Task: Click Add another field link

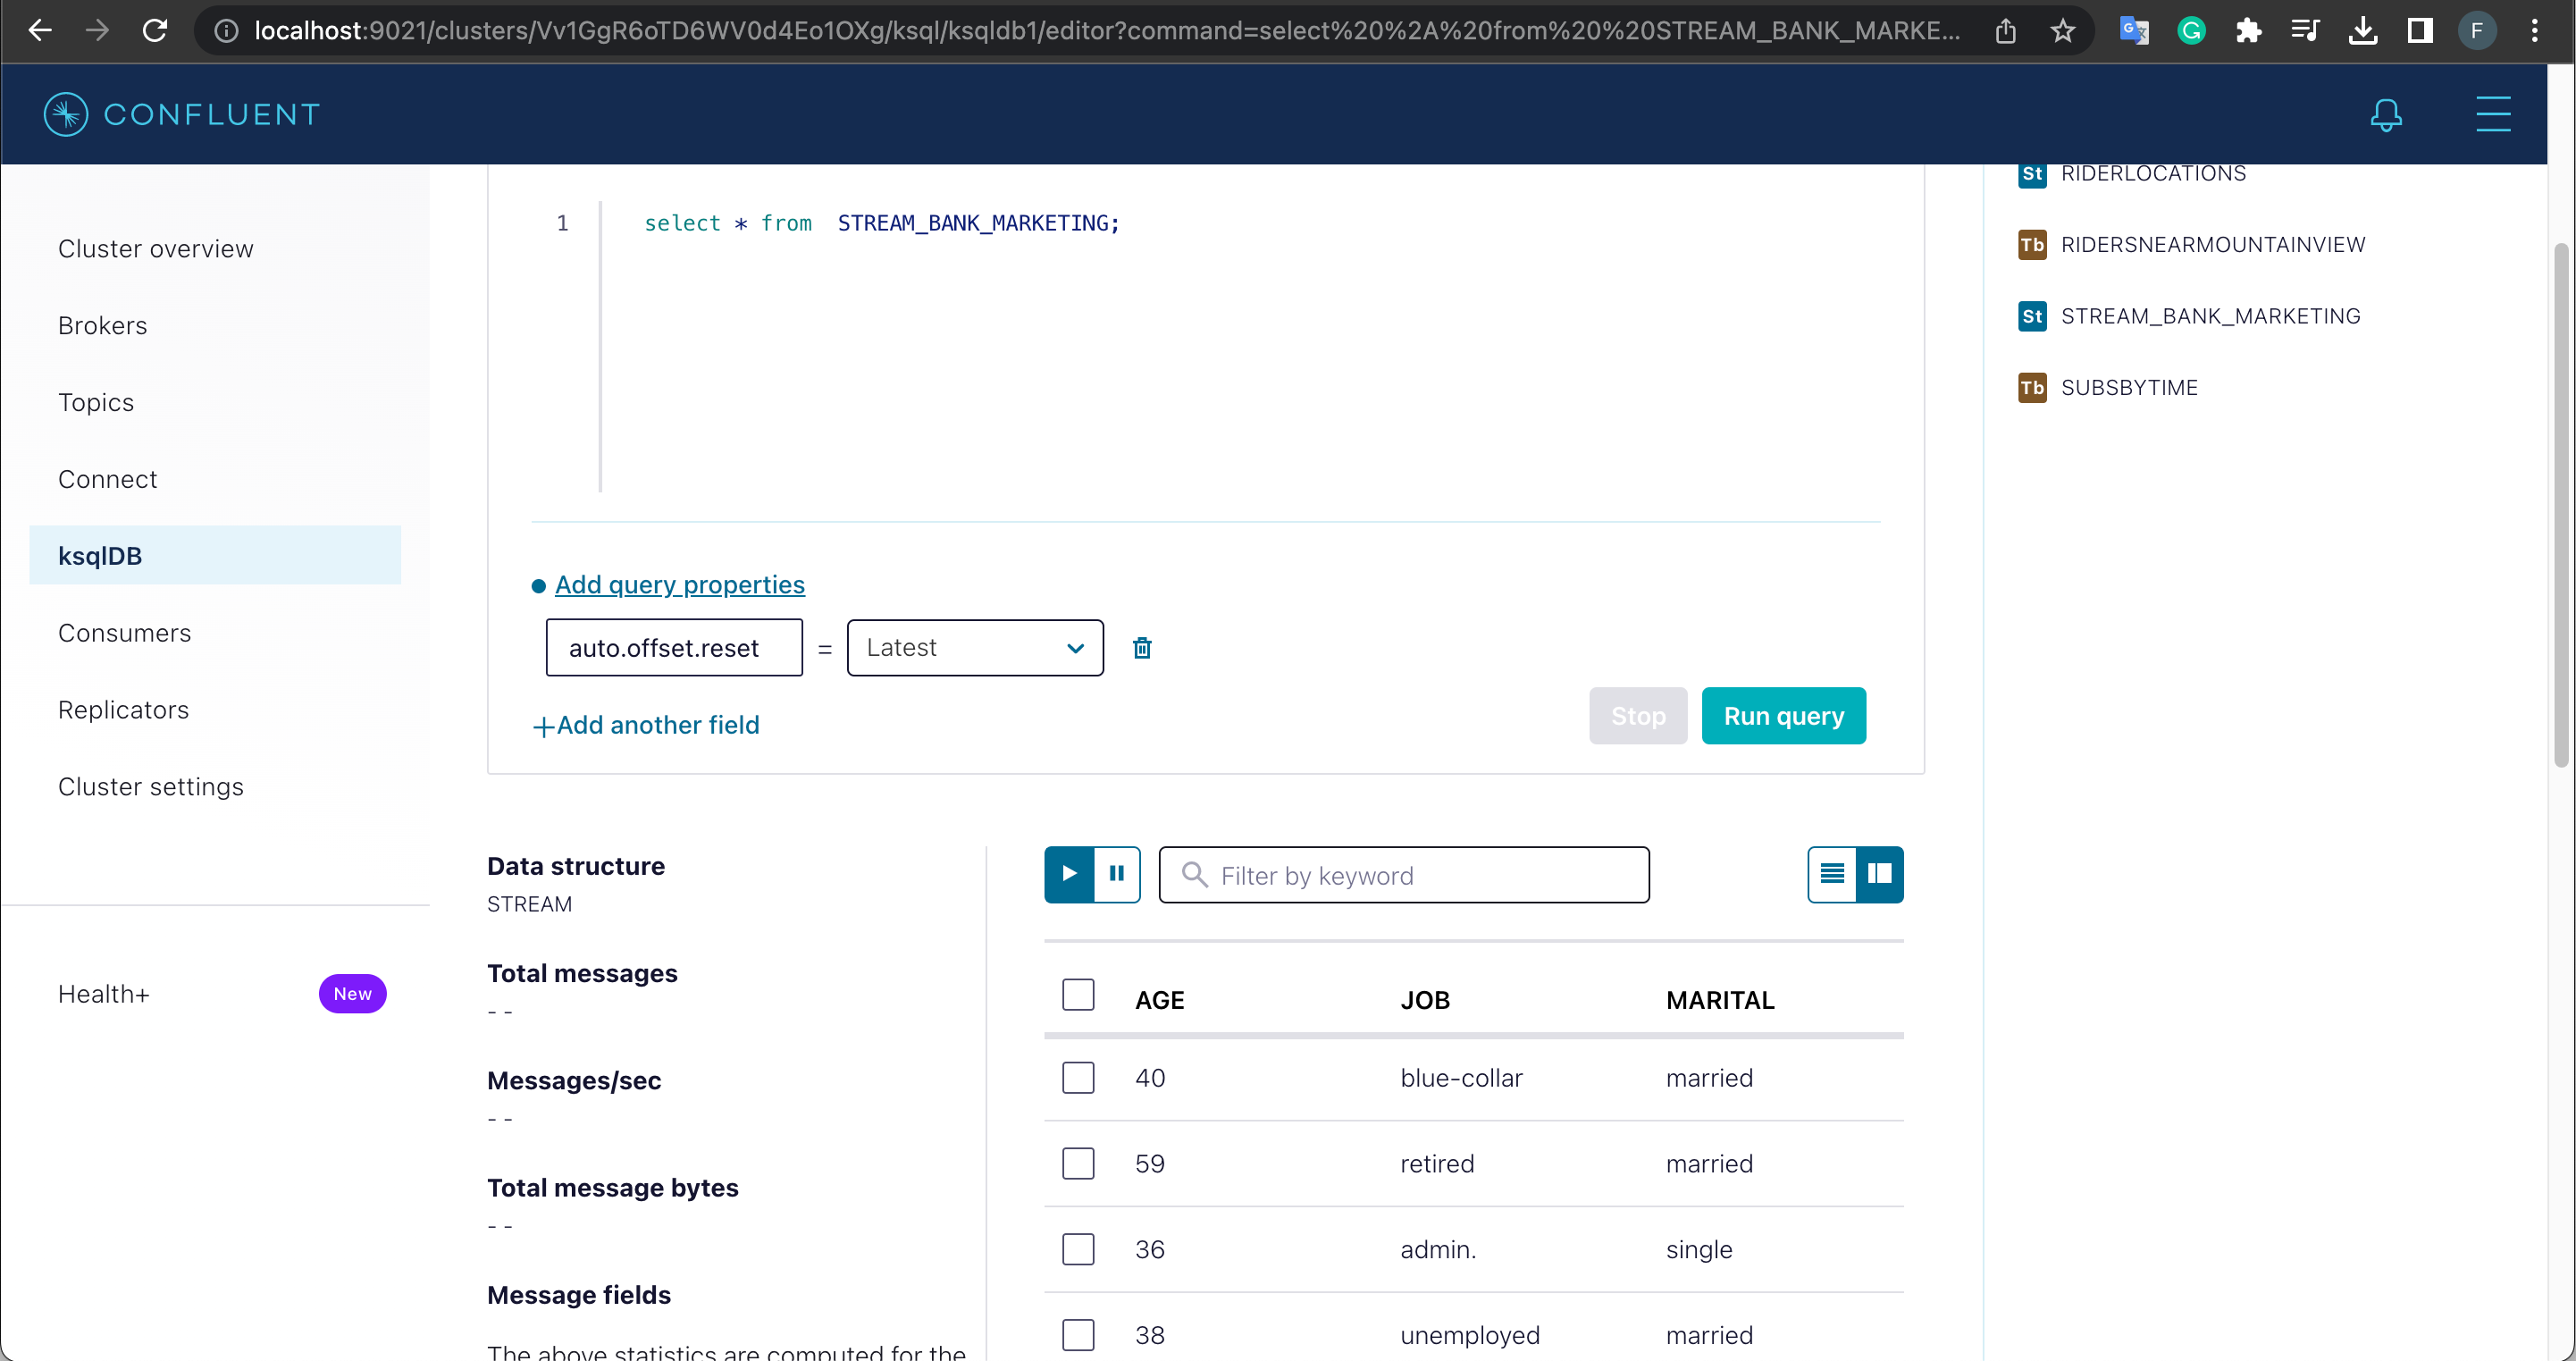Action: tap(646, 725)
